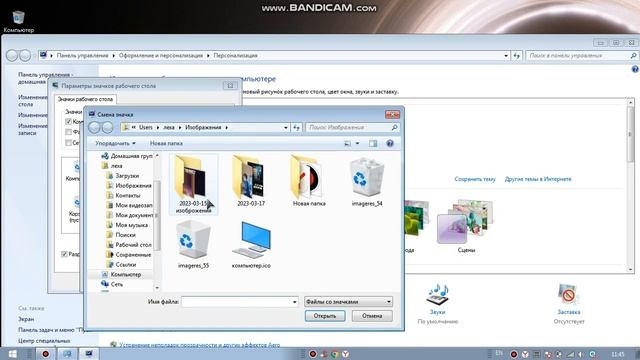Click the taskbar clock showing 11:45
The height and width of the screenshot is (360, 640).
point(618,354)
